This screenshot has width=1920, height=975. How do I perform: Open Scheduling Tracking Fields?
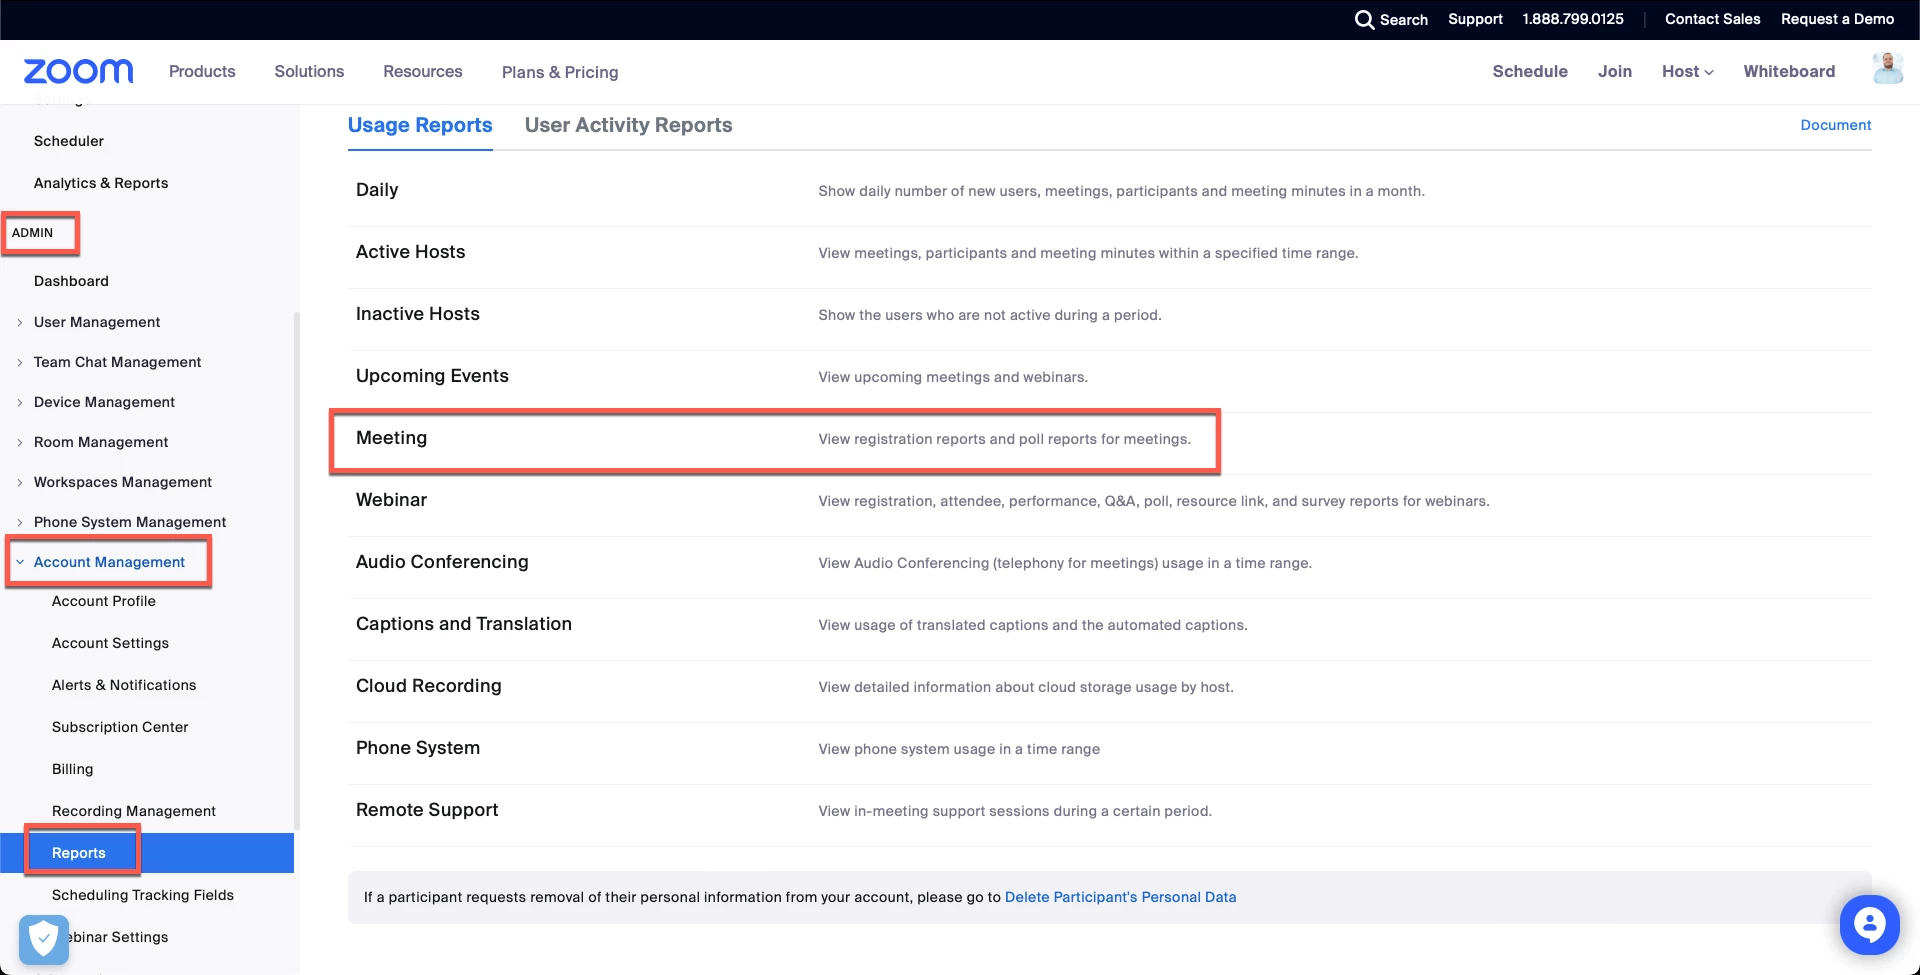click(x=143, y=895)
